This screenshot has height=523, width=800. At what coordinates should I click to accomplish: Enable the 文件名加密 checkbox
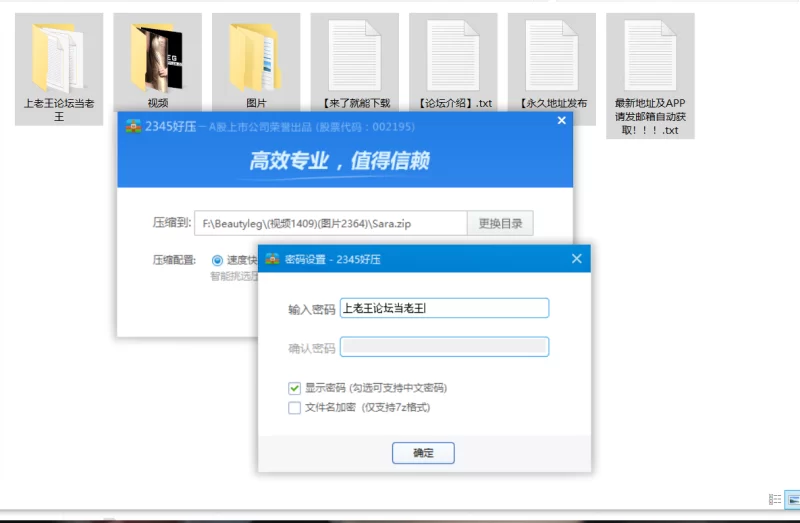tap(294, 408)
